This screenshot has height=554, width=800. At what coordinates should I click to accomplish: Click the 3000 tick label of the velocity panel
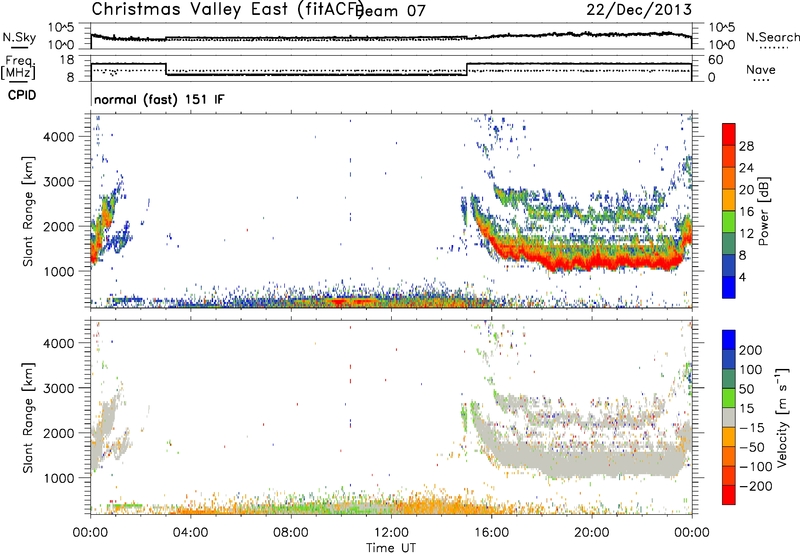(x=59, y=388)
